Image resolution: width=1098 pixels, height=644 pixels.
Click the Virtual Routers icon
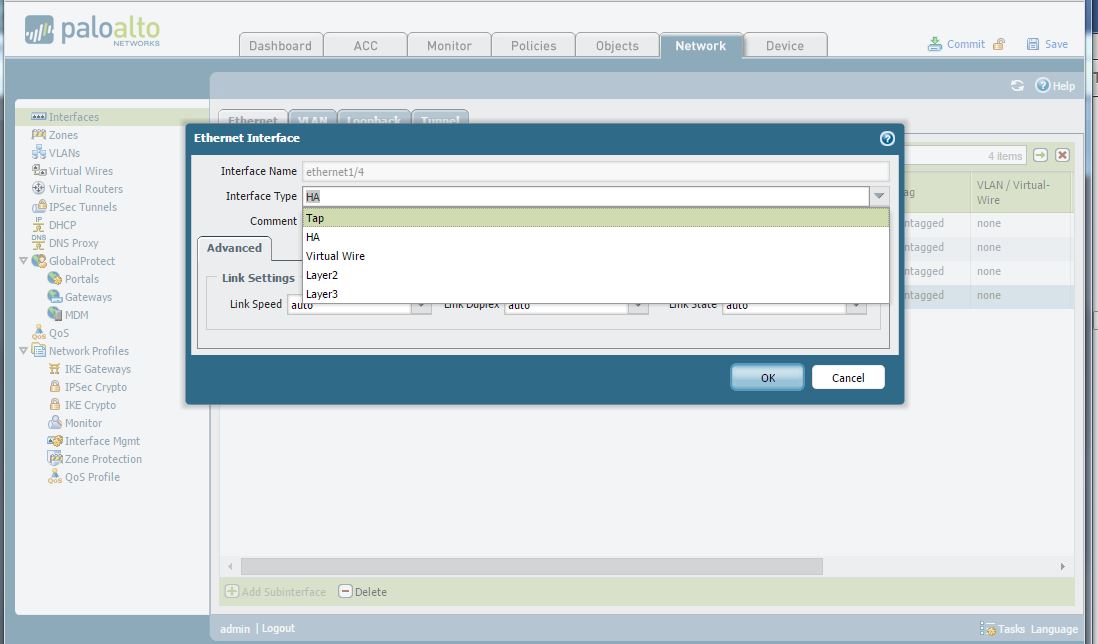pos(39,188)
